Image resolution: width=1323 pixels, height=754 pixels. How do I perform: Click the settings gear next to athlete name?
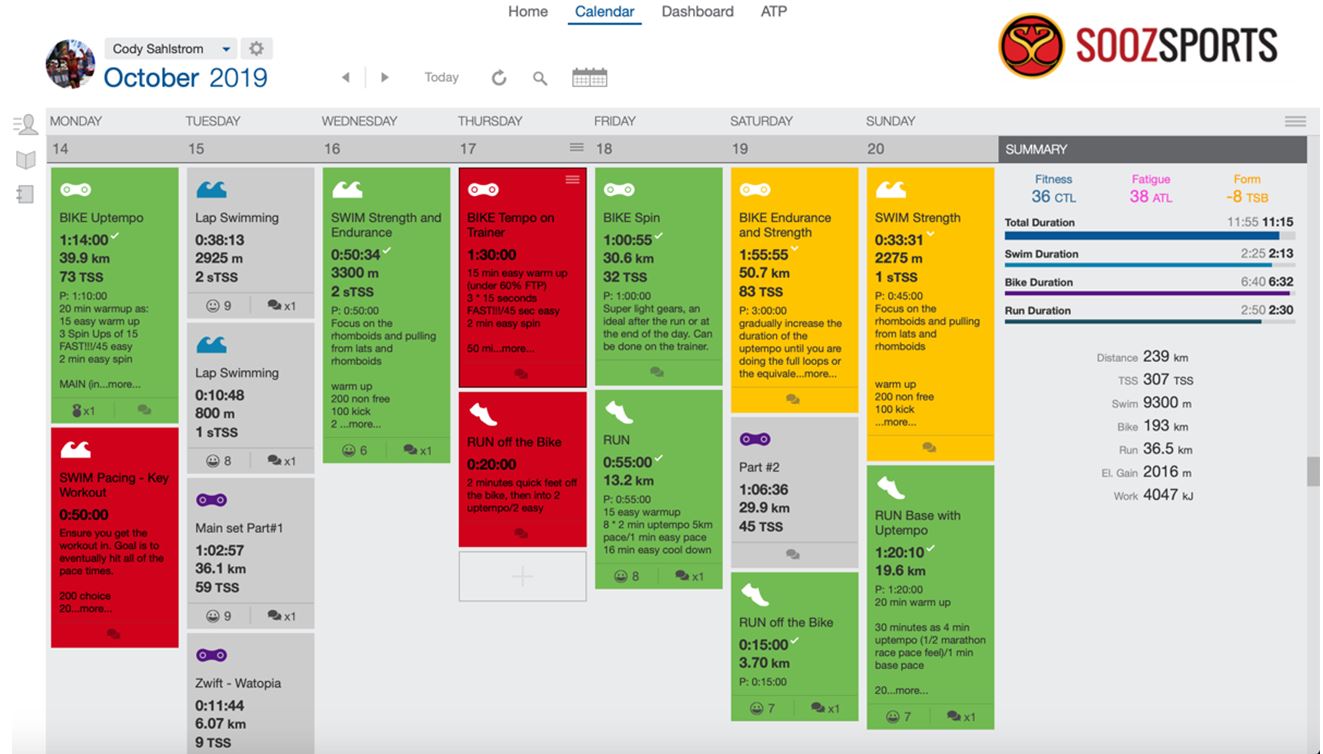(x=257, y=49)
